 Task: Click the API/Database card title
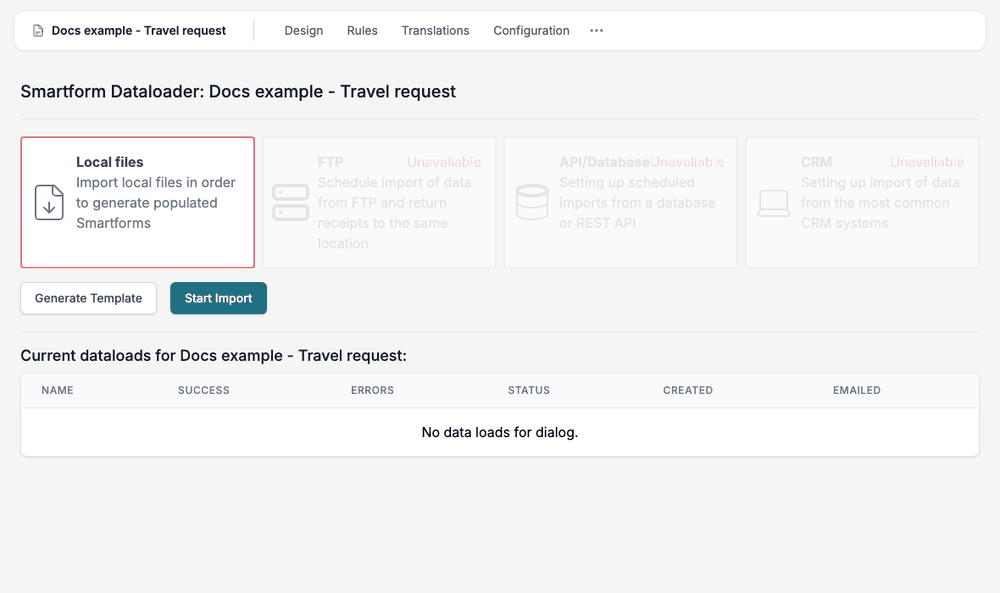tap(604, 162)
